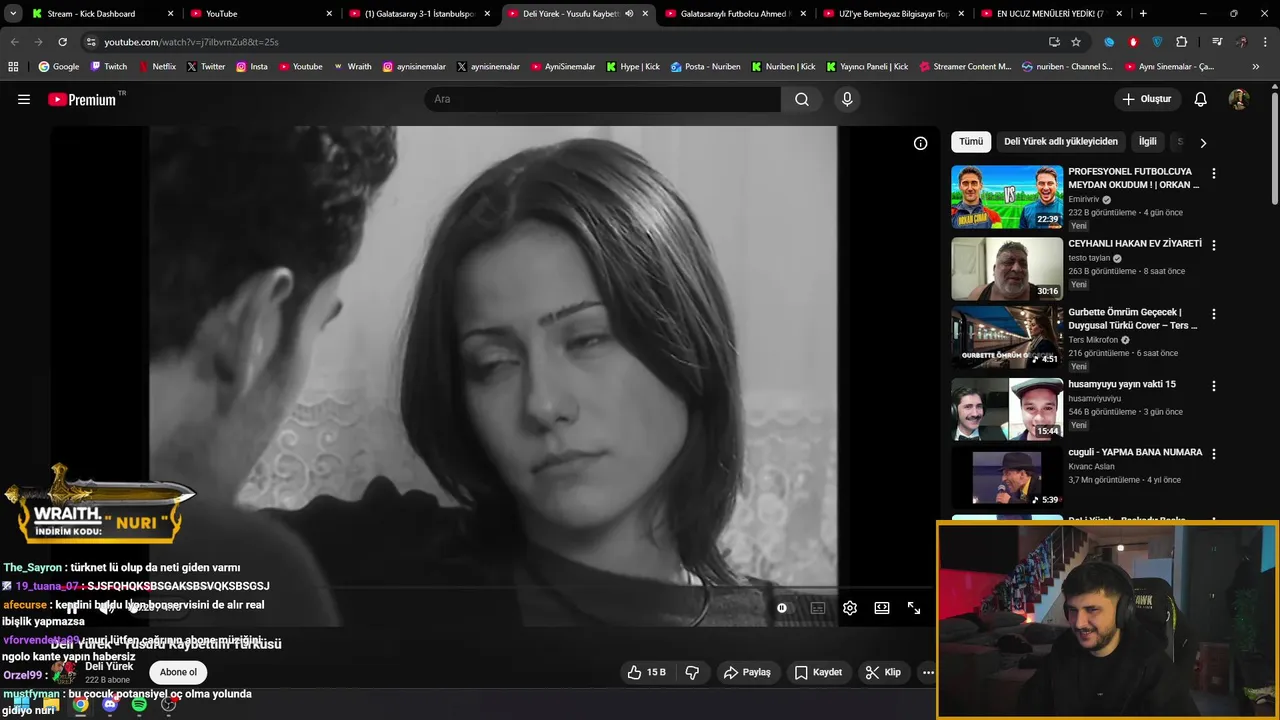Toggle the autoplay switch in the player
Screen dimensions: 1280x720
point(782,608)
